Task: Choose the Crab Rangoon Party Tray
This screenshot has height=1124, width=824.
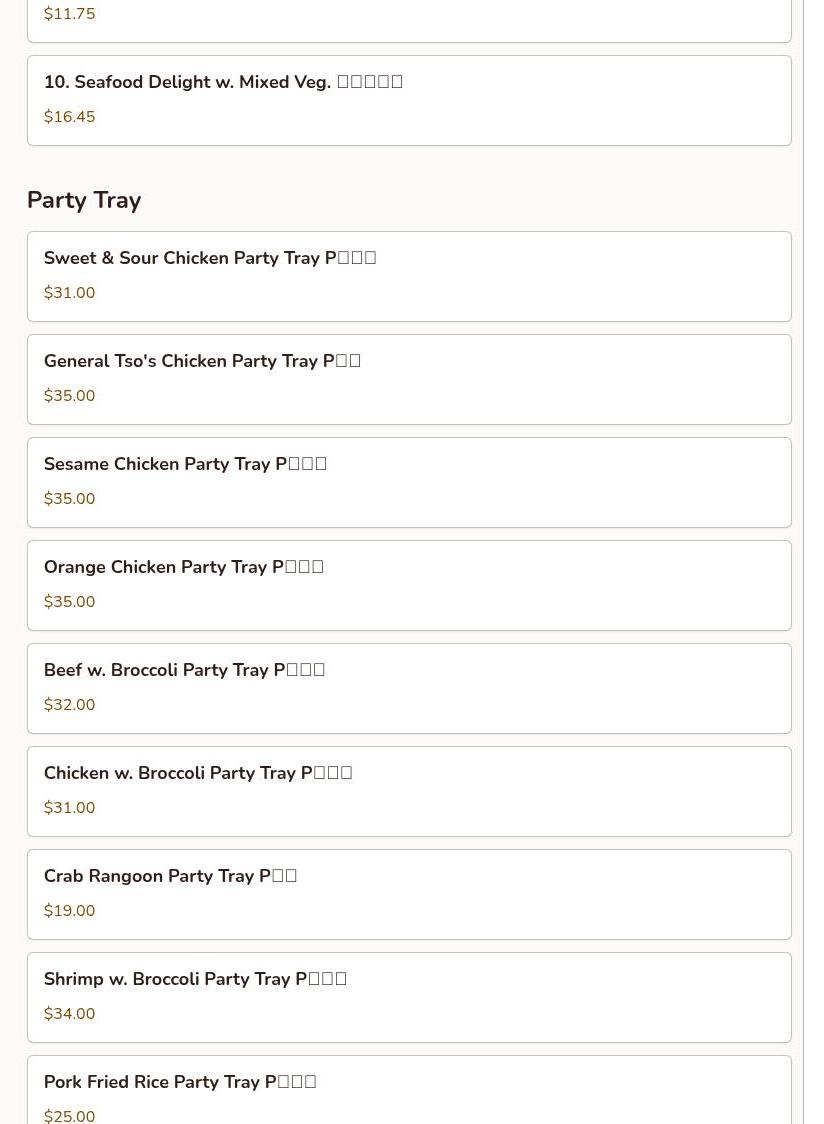Action: click(x=170, y=876)
